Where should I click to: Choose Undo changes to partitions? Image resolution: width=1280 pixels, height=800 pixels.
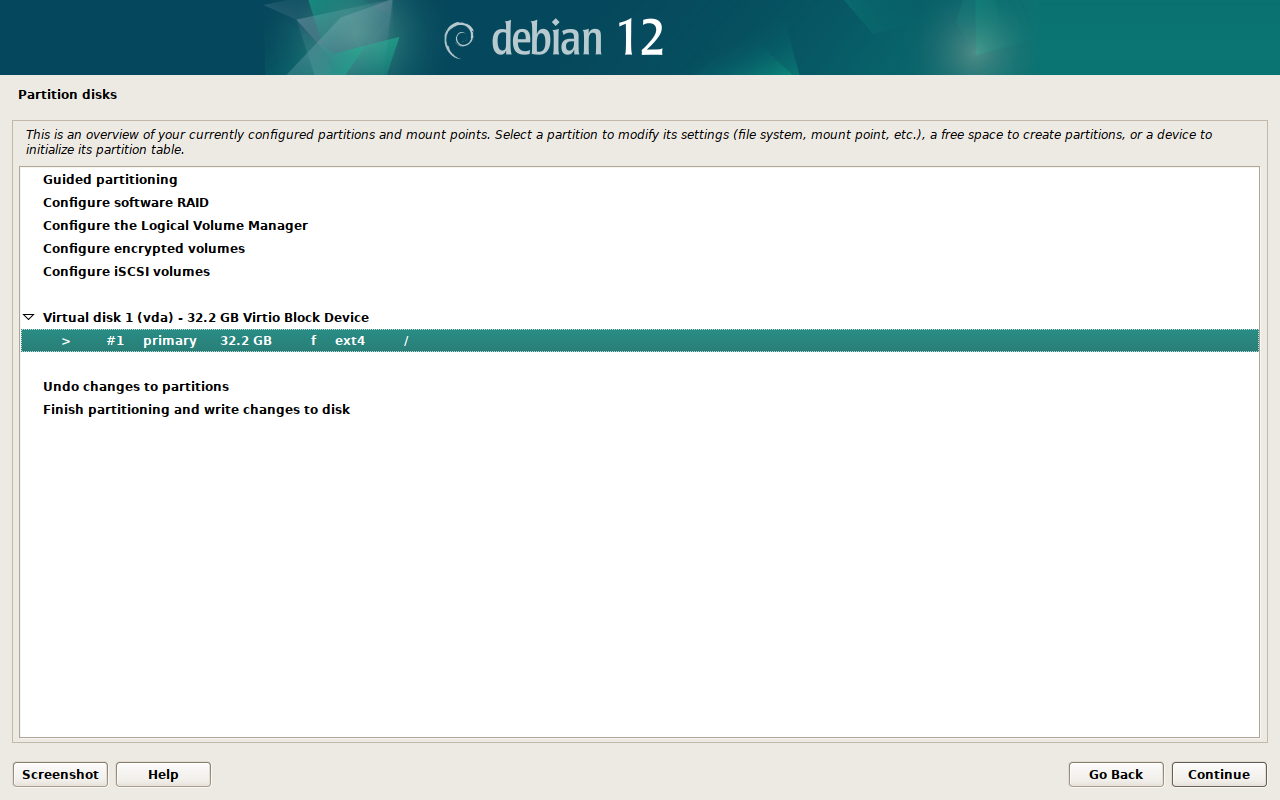(x=136, y=387)
